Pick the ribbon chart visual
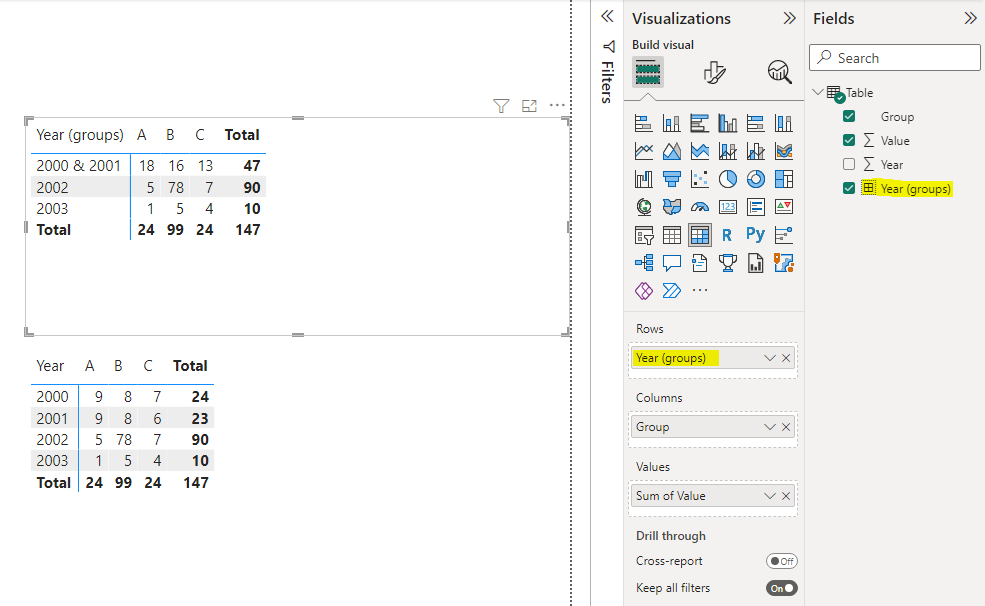The height and width of the screenshot is (606, 985). pyautogui.click(x=783, y=151)
